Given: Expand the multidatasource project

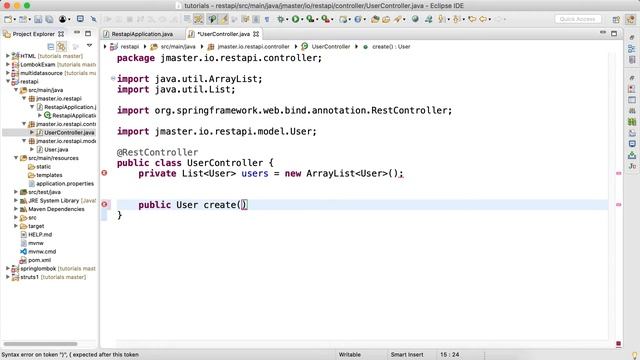Looking at the screenshot, I should pos(8,73).
